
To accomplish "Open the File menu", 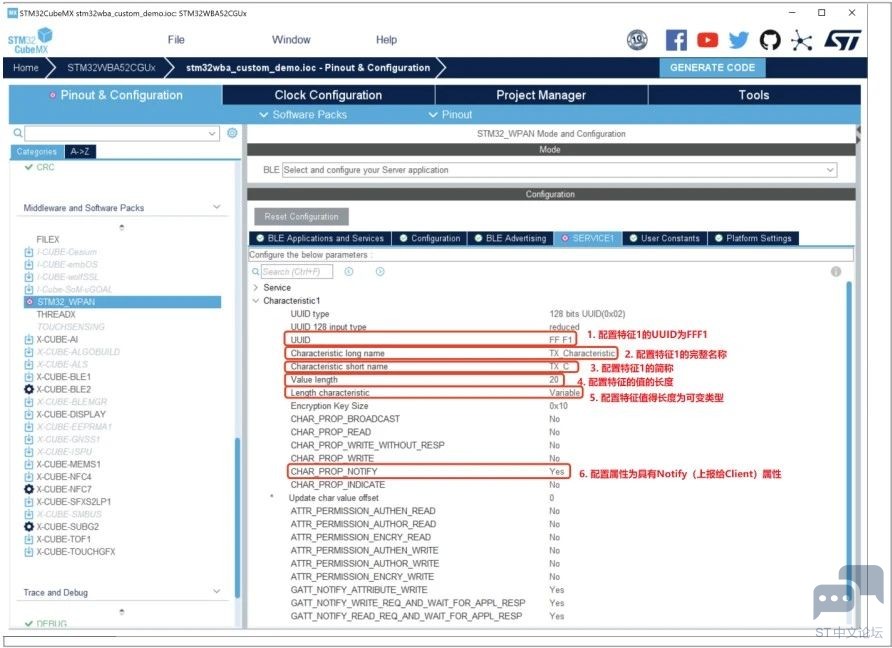I will click(x=176, y=40).
